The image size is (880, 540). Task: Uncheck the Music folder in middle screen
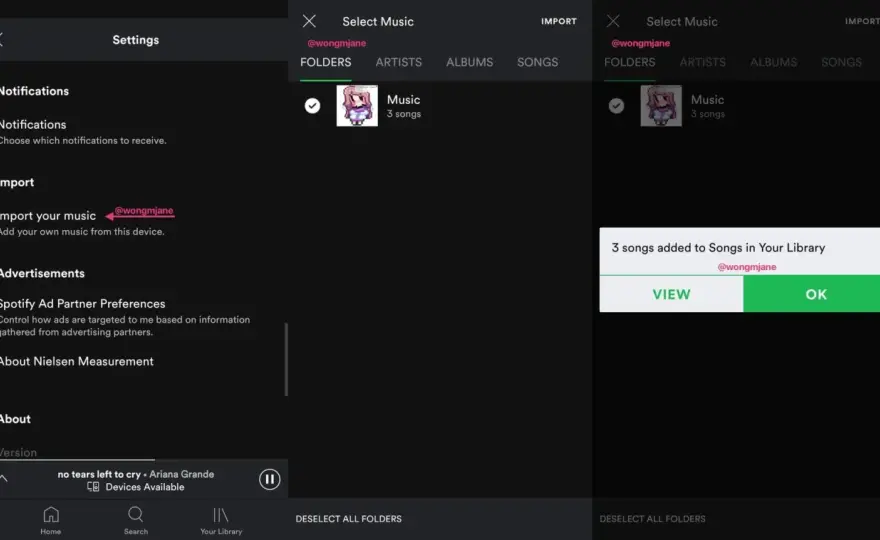tap(313, 106)
